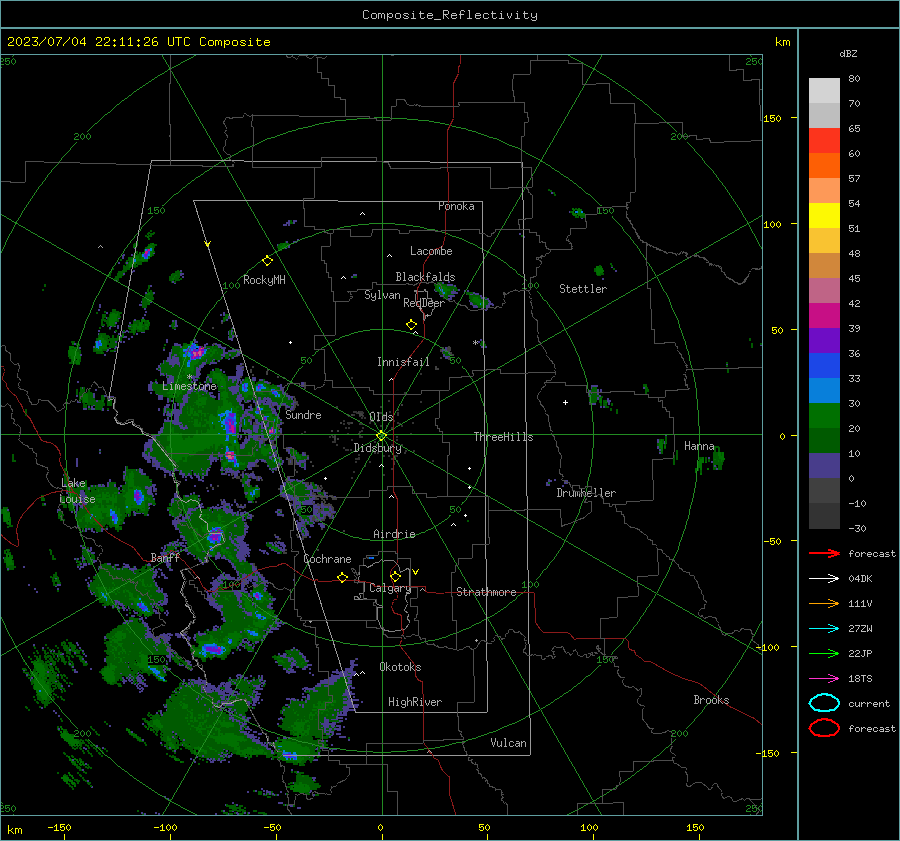Click the RedDeer city label
900x841 pixels.
tap(424, 303)
